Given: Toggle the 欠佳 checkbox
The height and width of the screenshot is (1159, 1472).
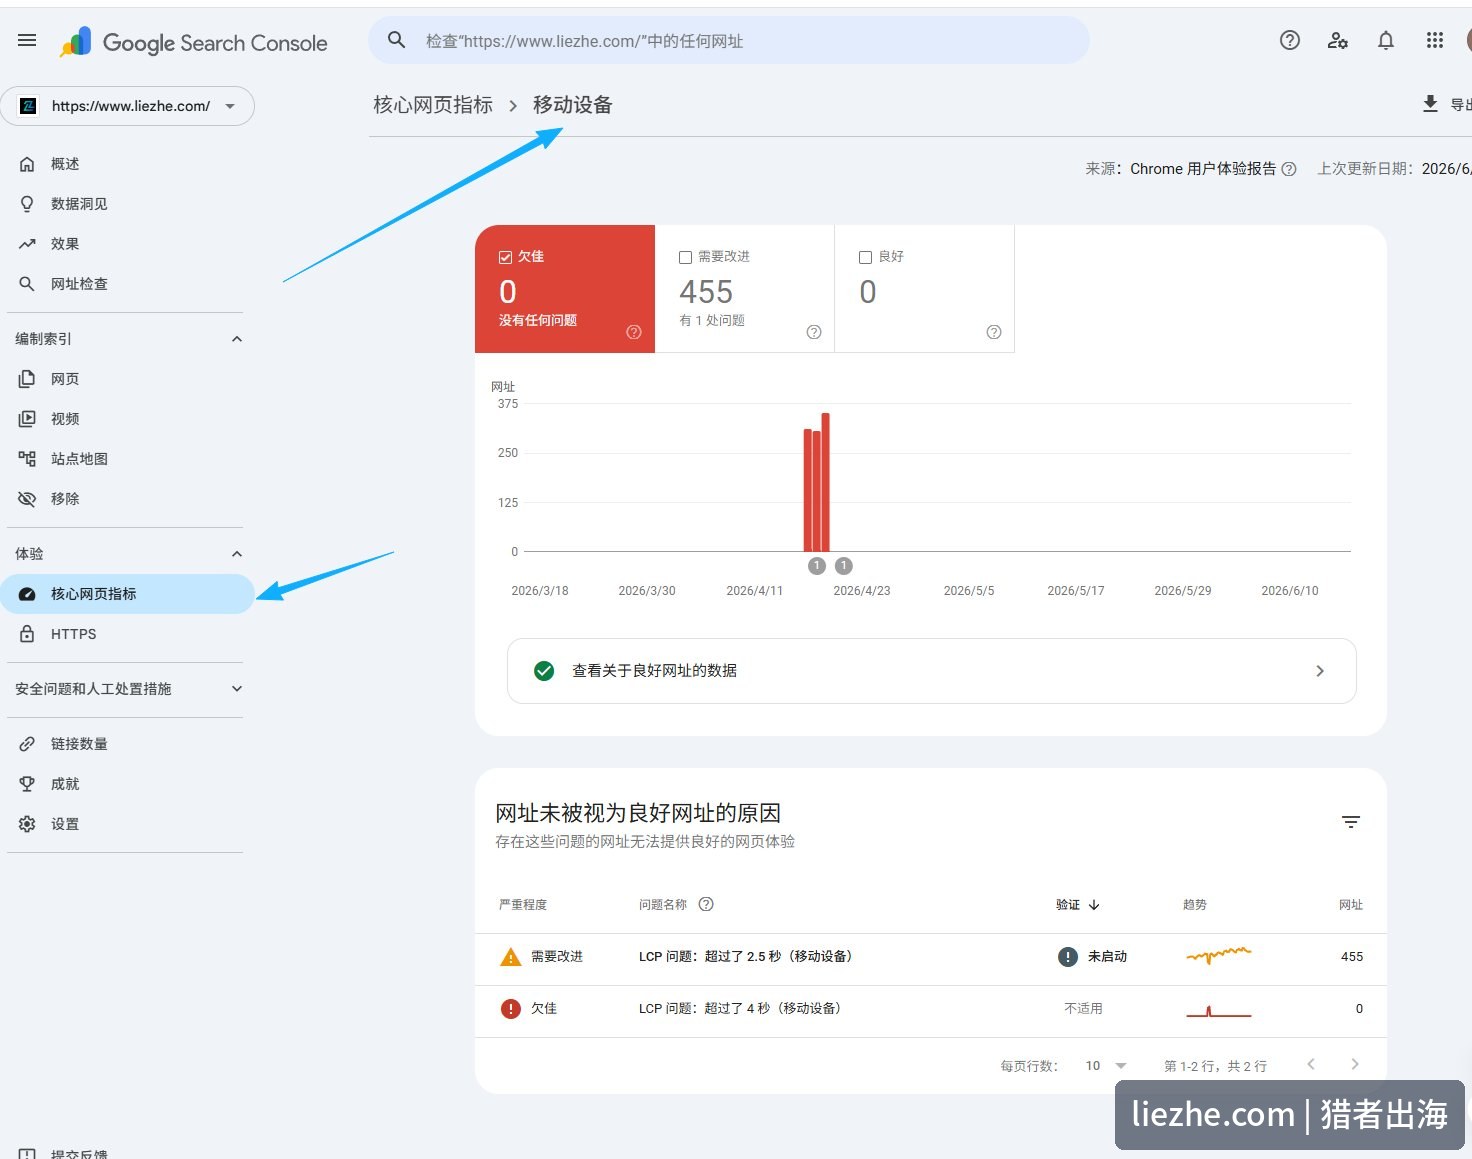Looking at the screenshot, I should [x=505, y=257].
